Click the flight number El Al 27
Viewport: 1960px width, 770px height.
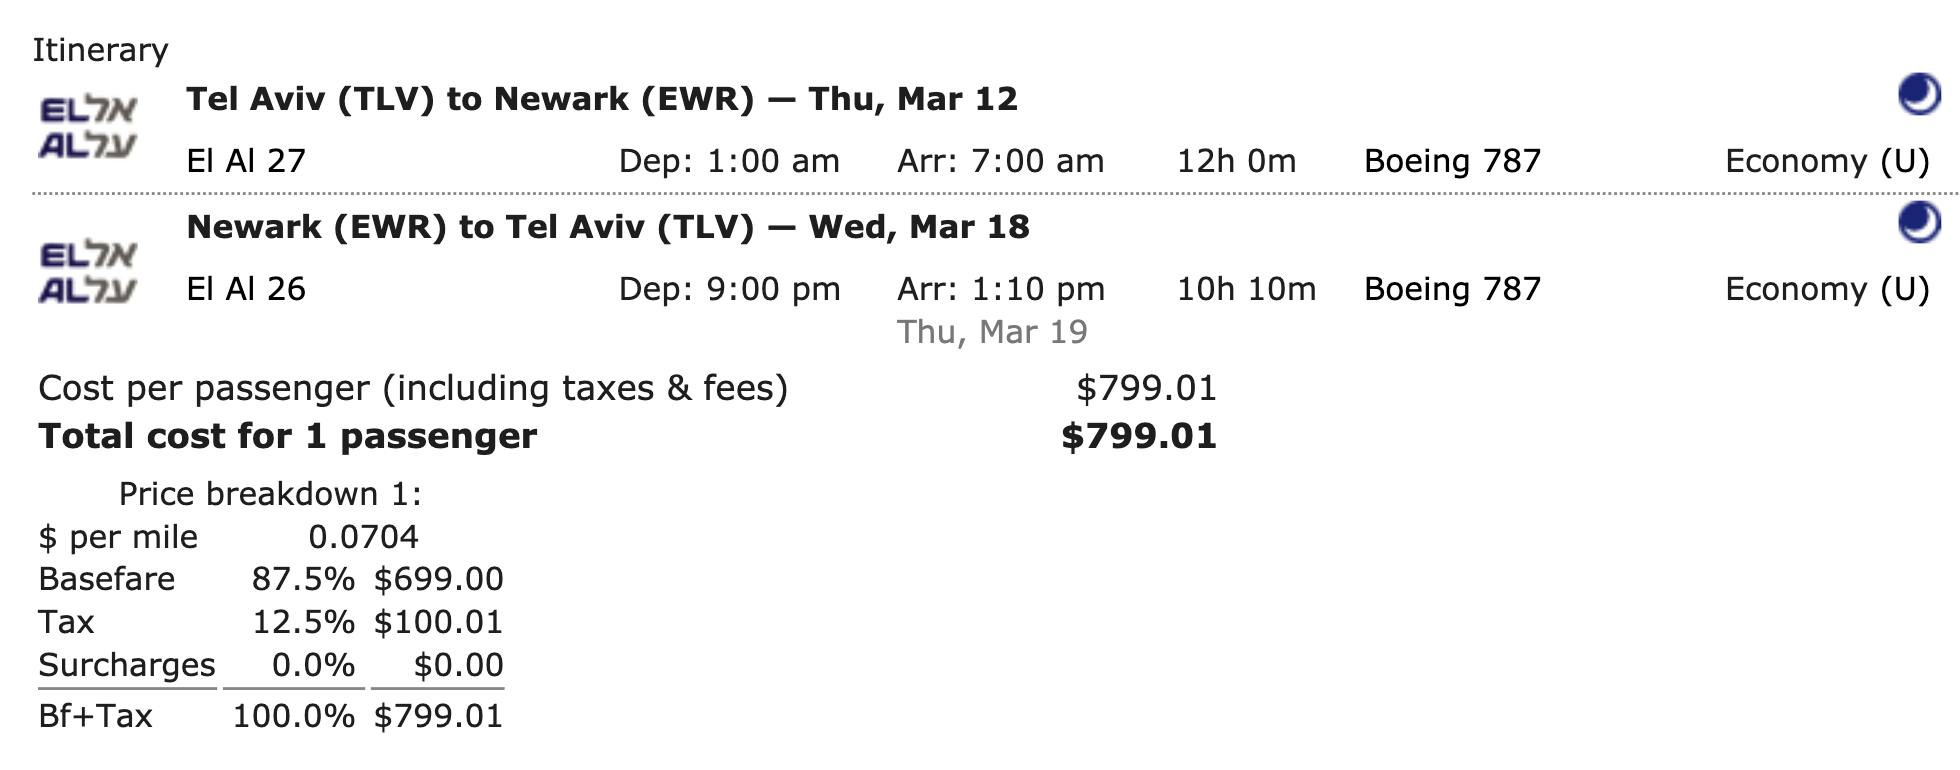click(246, 161)
